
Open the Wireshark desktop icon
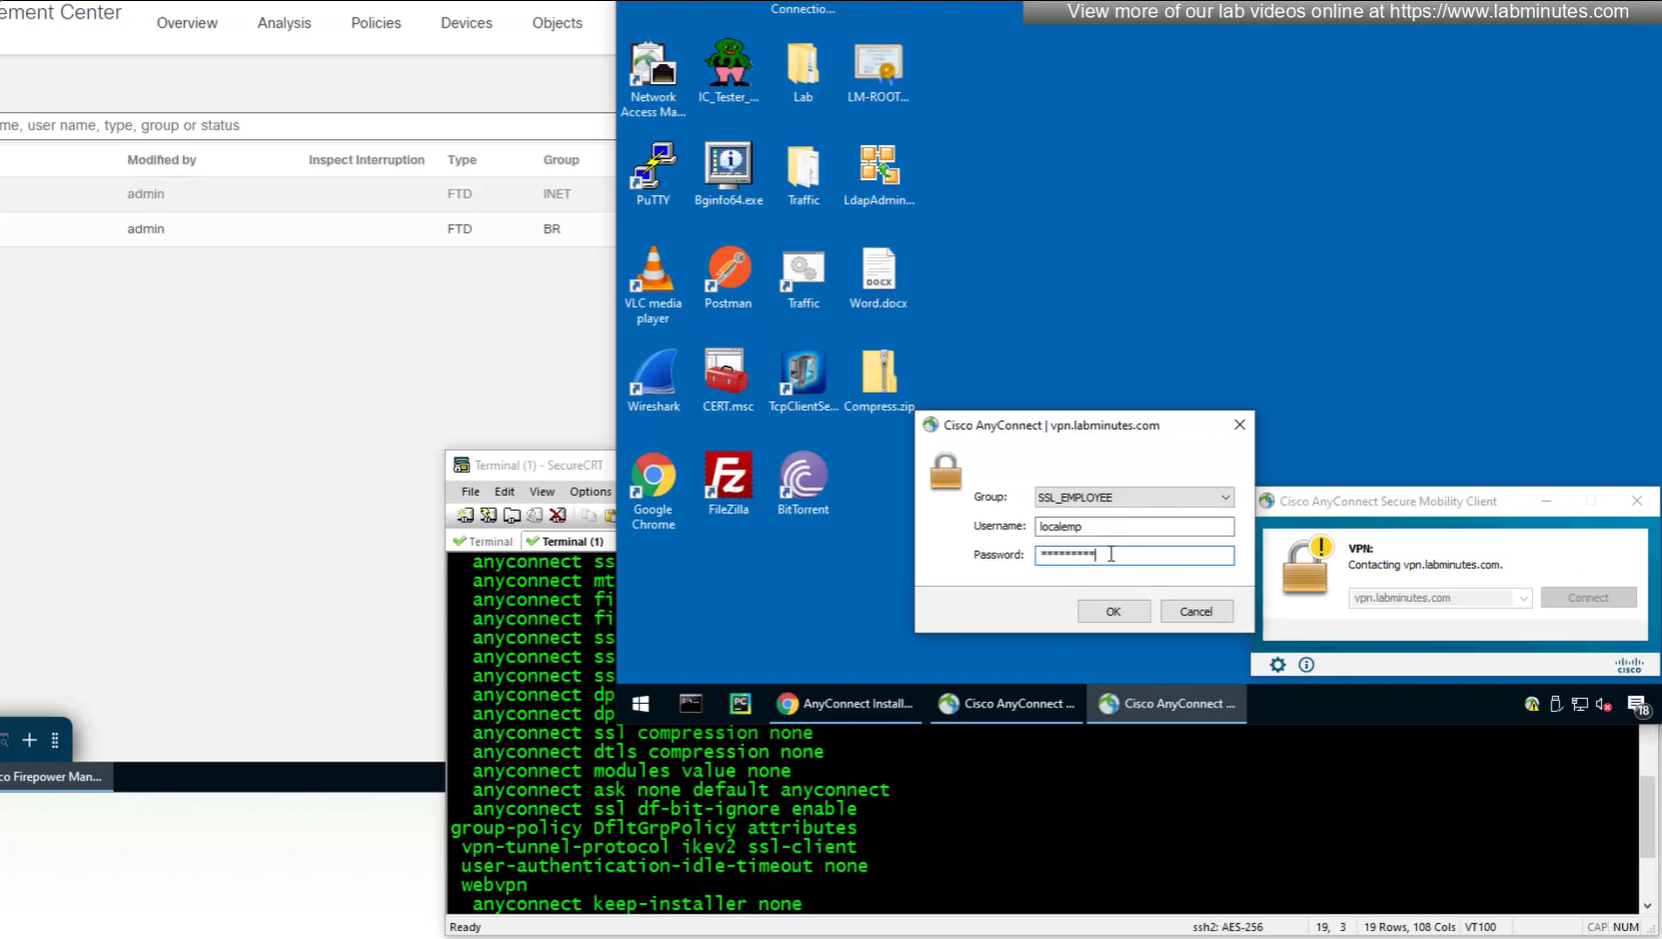click(653, 378)
